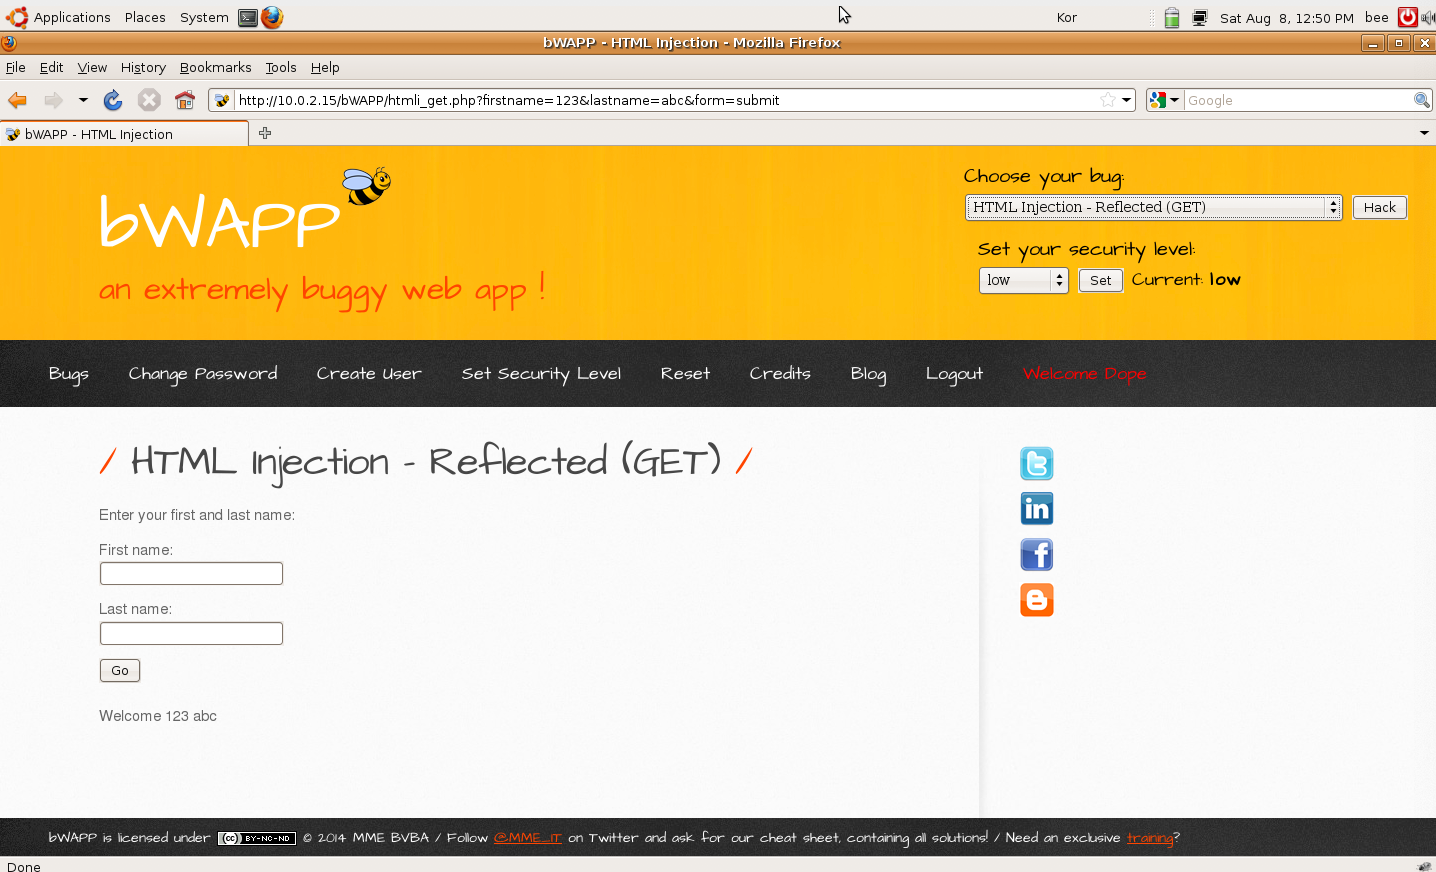Open the History menu
Screen dimensions: 1436x872
143,67
